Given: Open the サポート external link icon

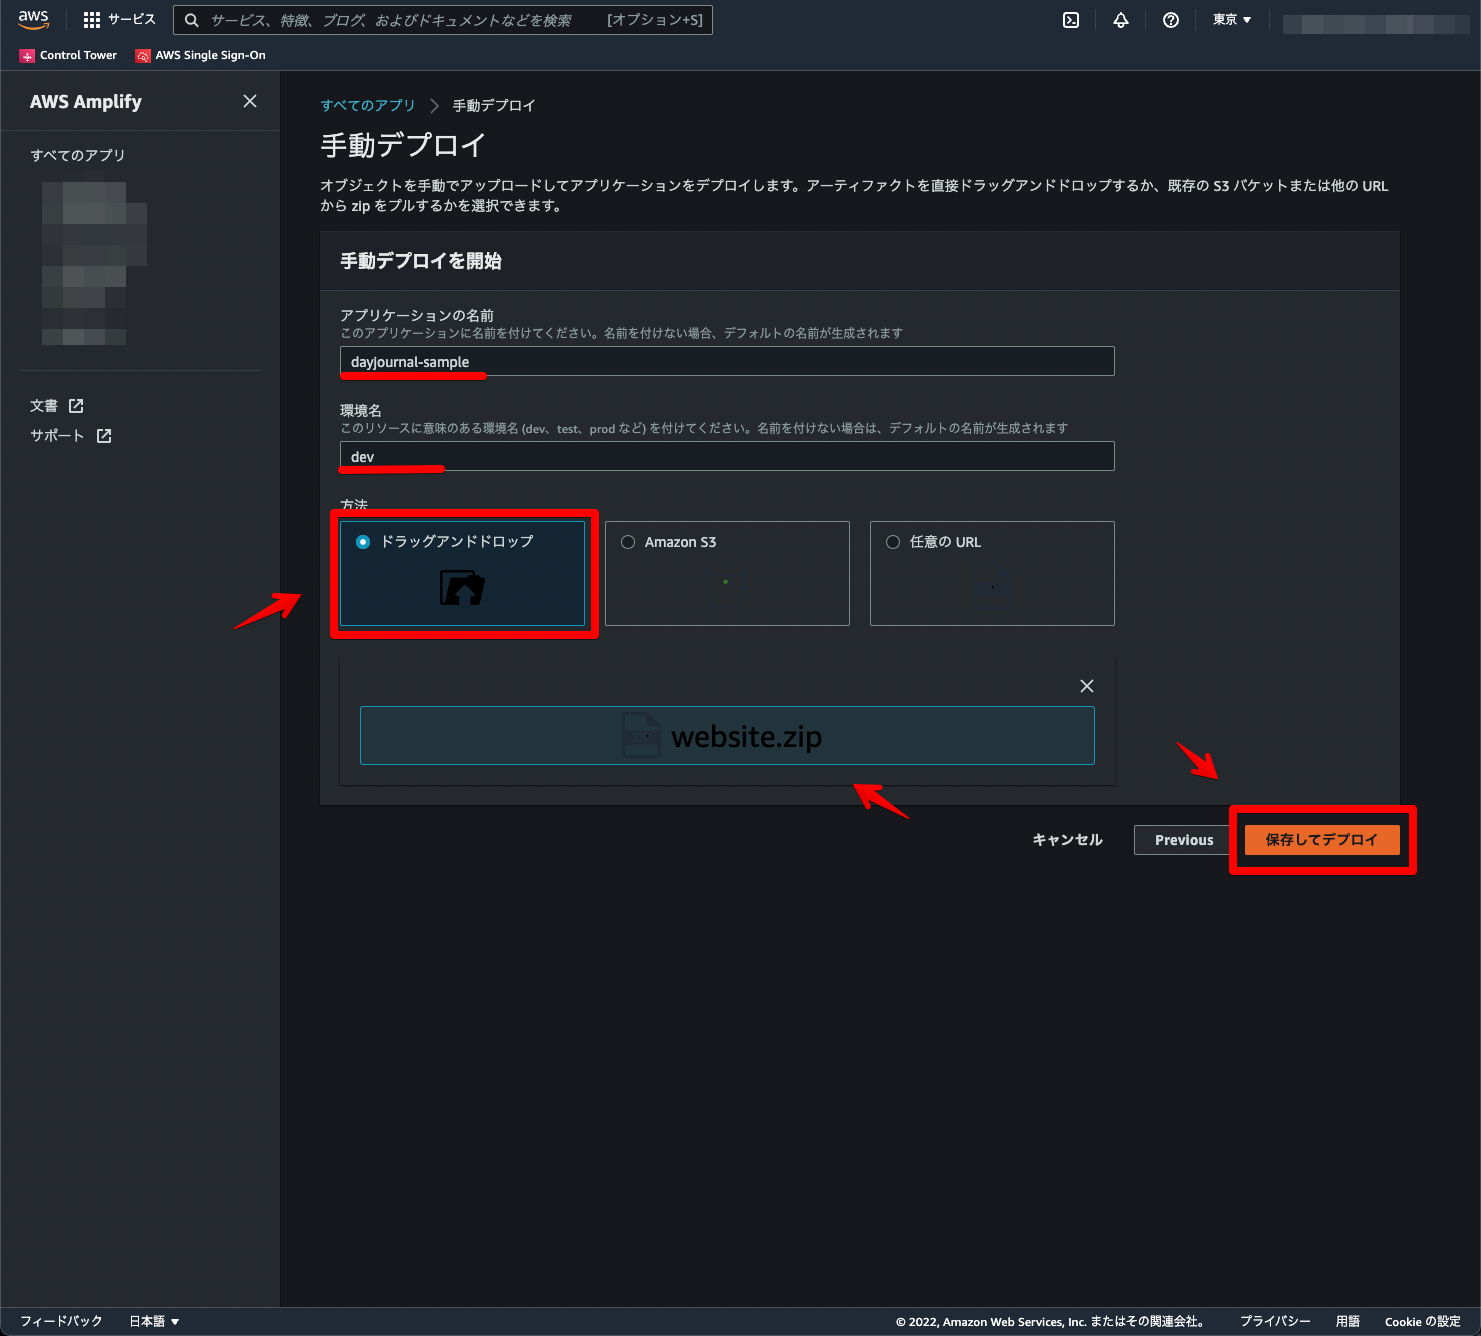Looking at the screenshot, I should (x=102, y=435).
